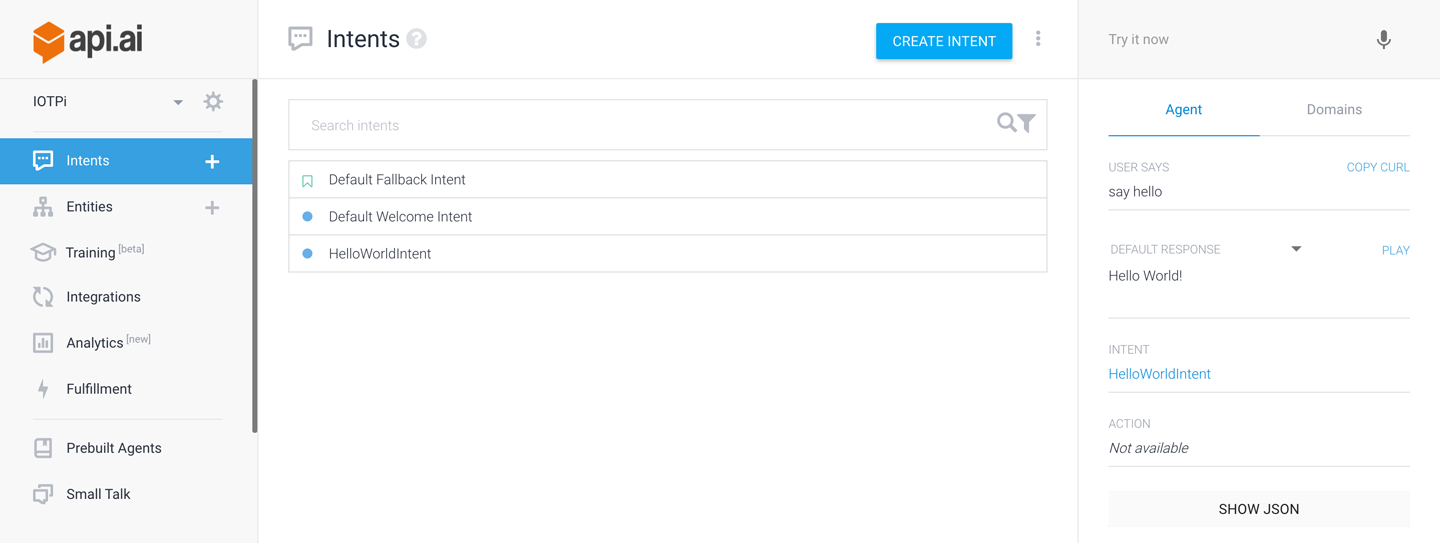Viewport: 1440px width, 543px height.
Task: Add new entity with plus icon
Action: [212, 207]
